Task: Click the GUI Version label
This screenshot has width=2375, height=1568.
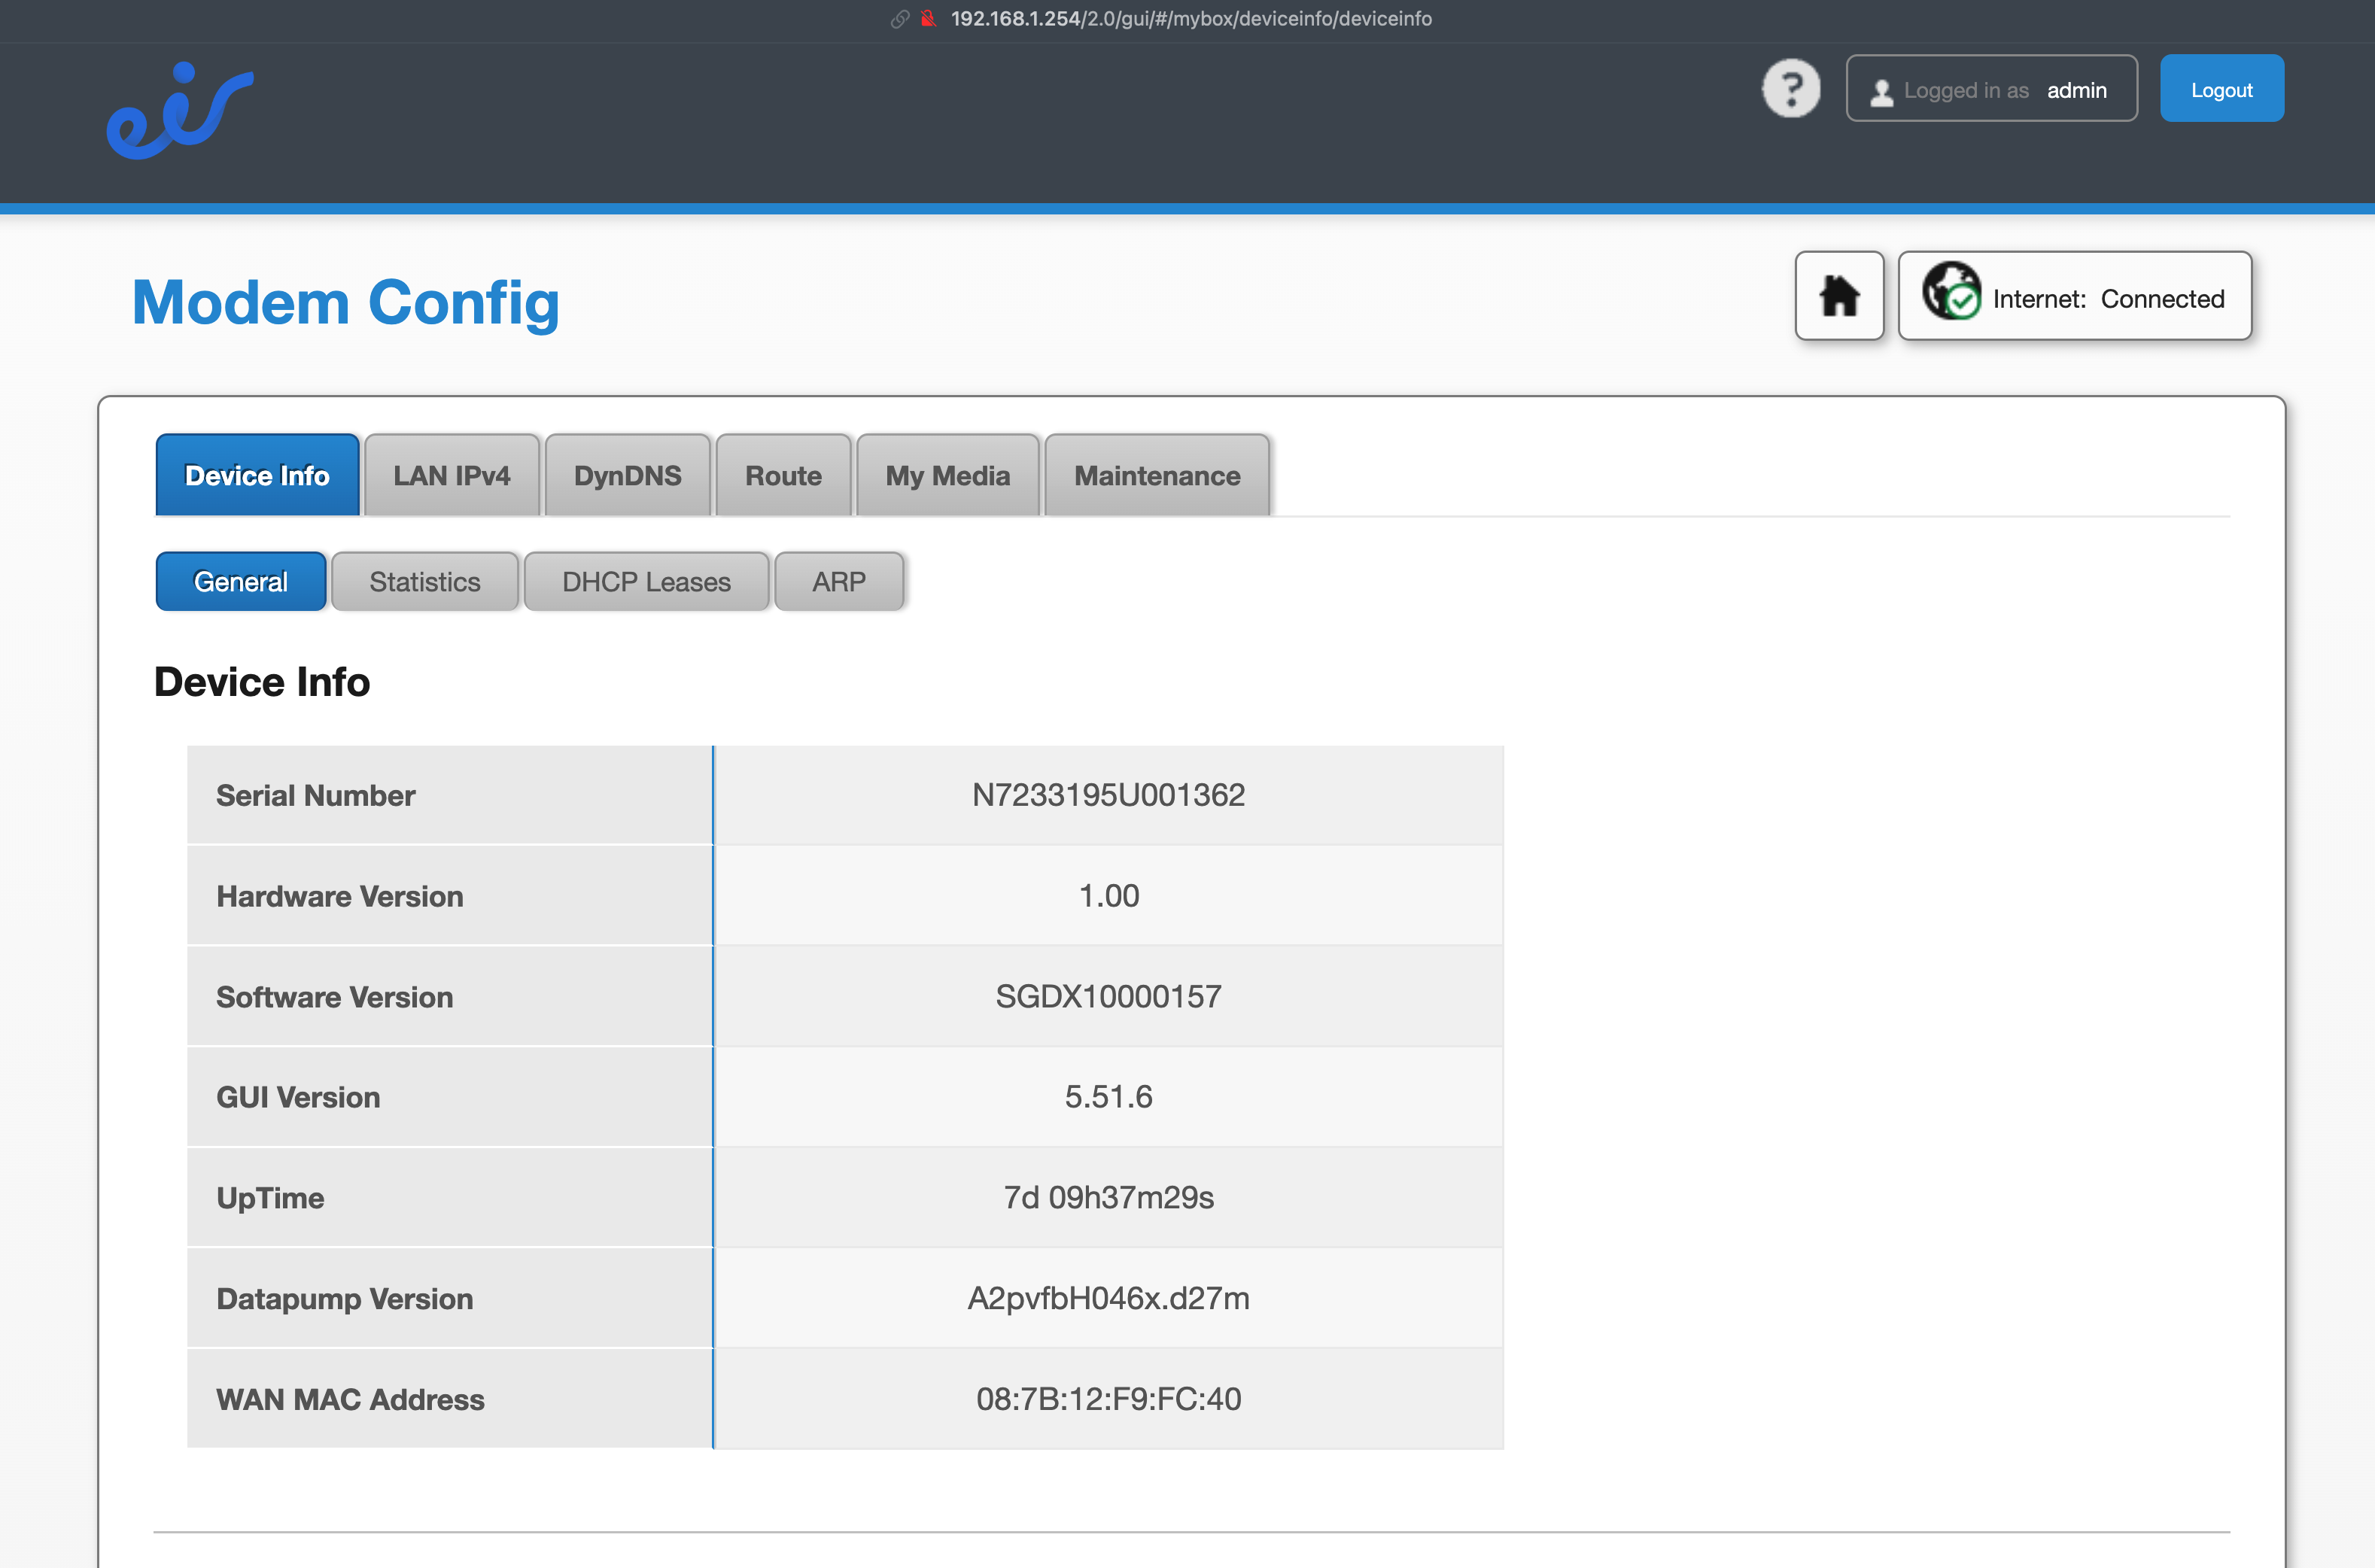Action: [298, 1097]
